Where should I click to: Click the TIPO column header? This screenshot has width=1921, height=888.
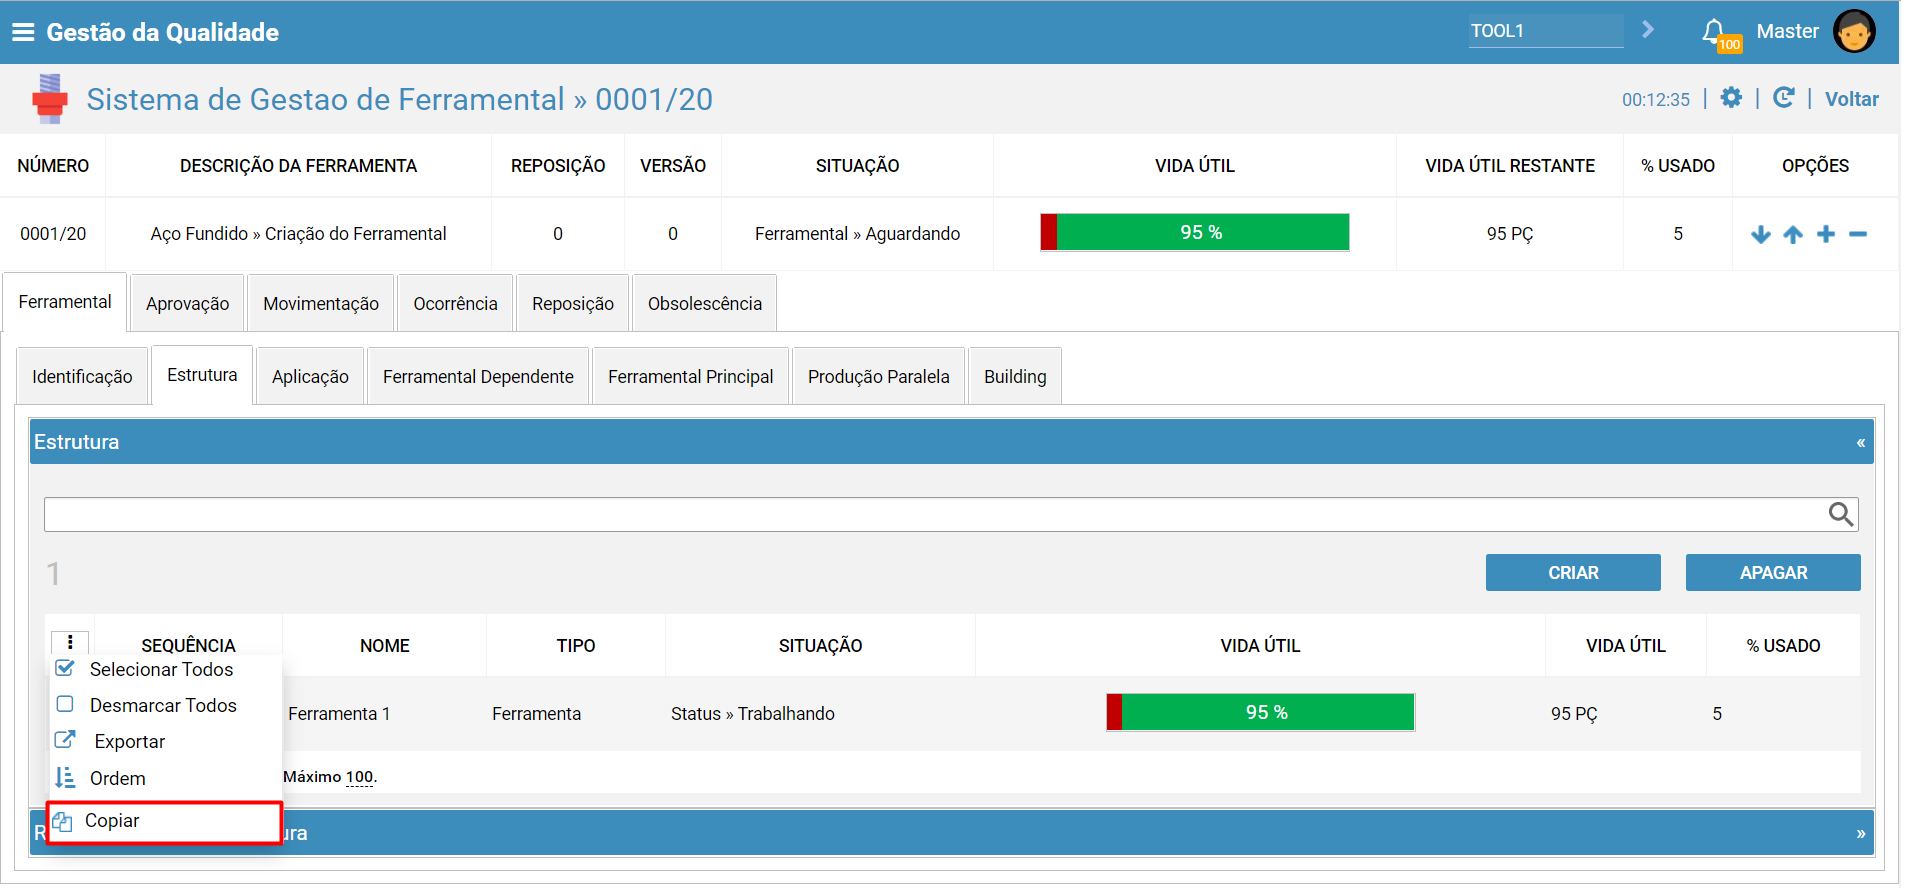coord(576,646)
